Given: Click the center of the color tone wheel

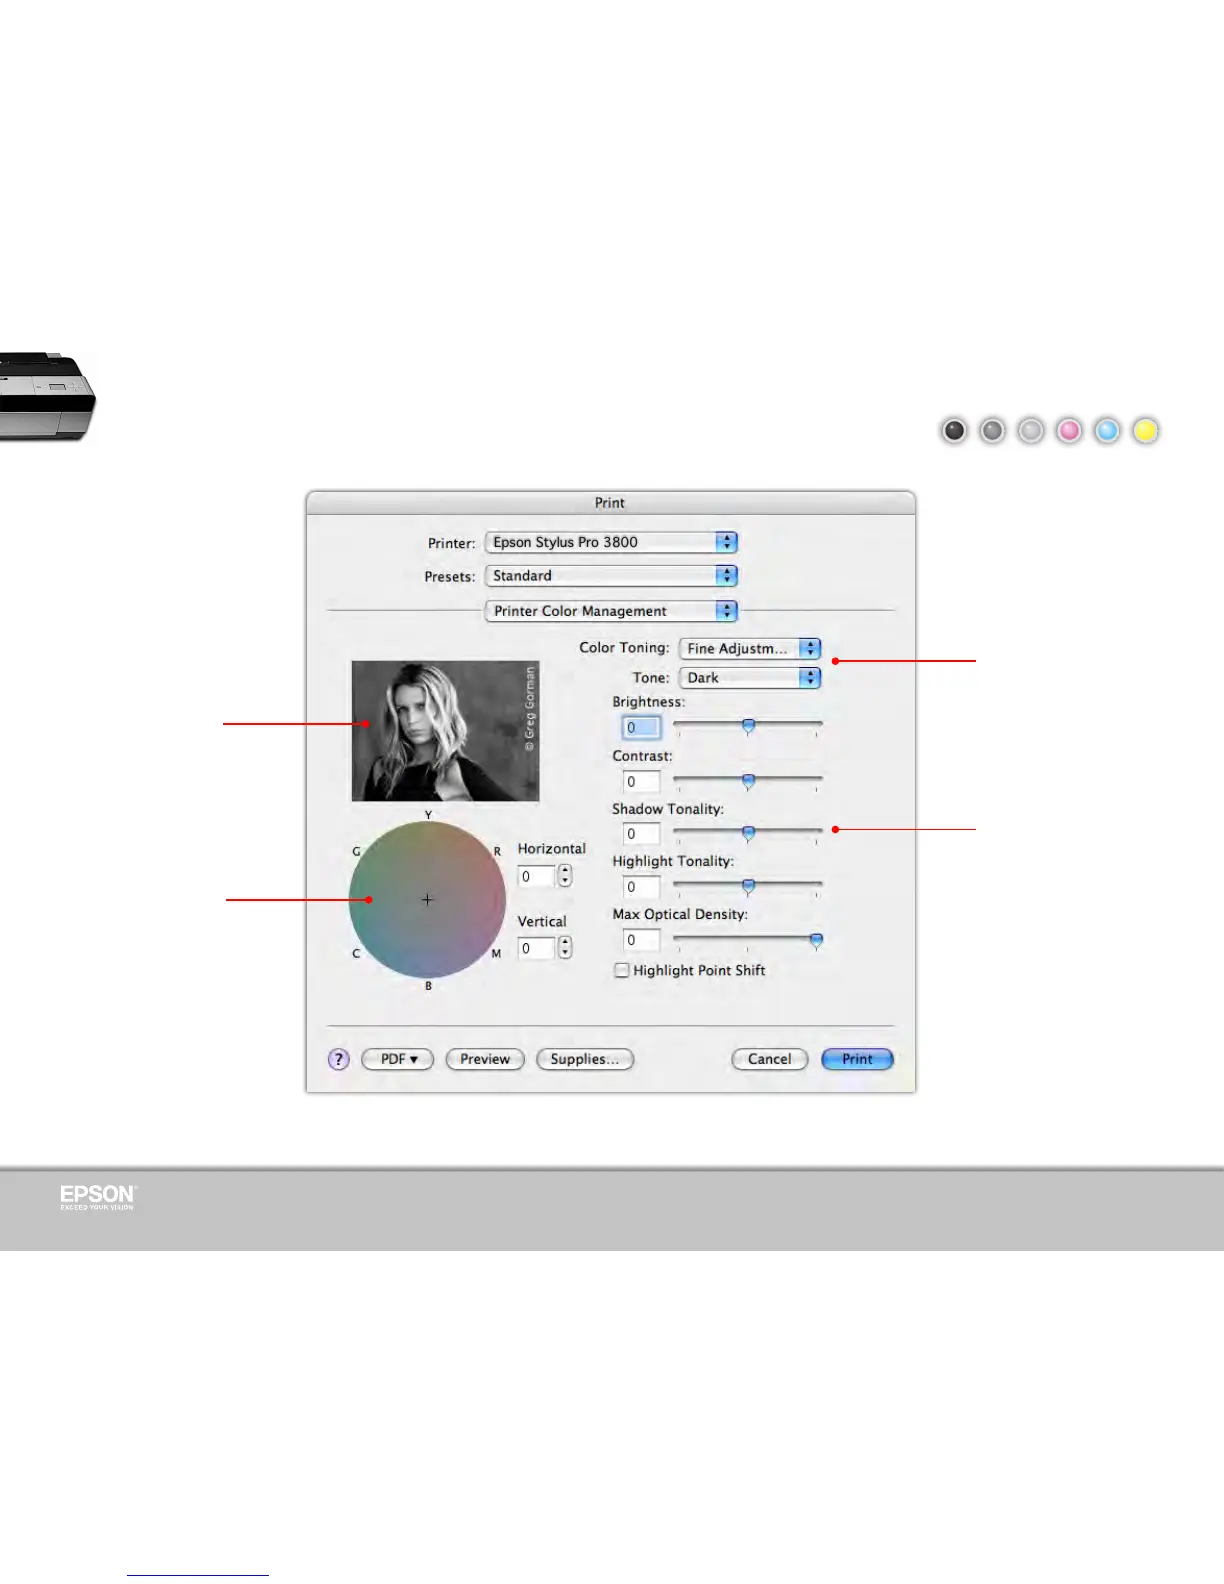Looking at the screenshot, I should point(427,900).
